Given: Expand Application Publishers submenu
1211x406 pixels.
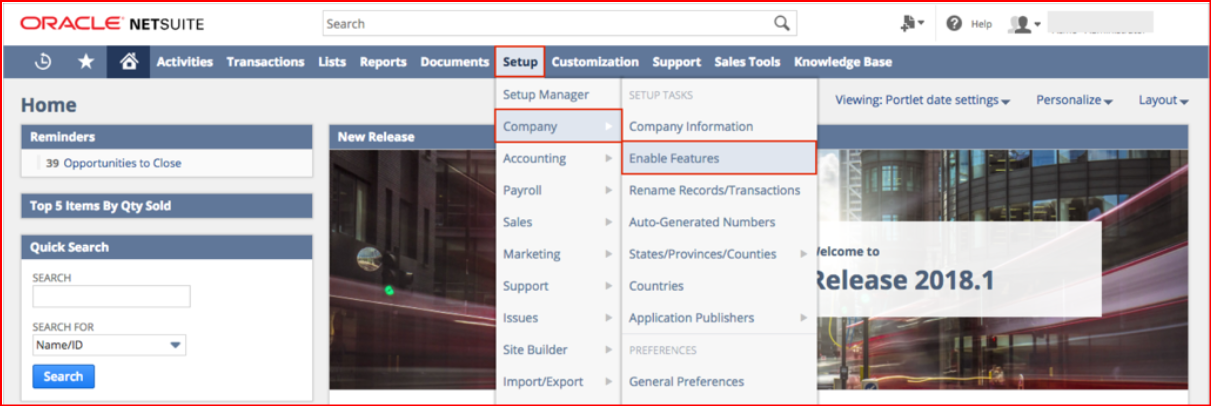Looking at the screenshot, I should tap(719, 318).
